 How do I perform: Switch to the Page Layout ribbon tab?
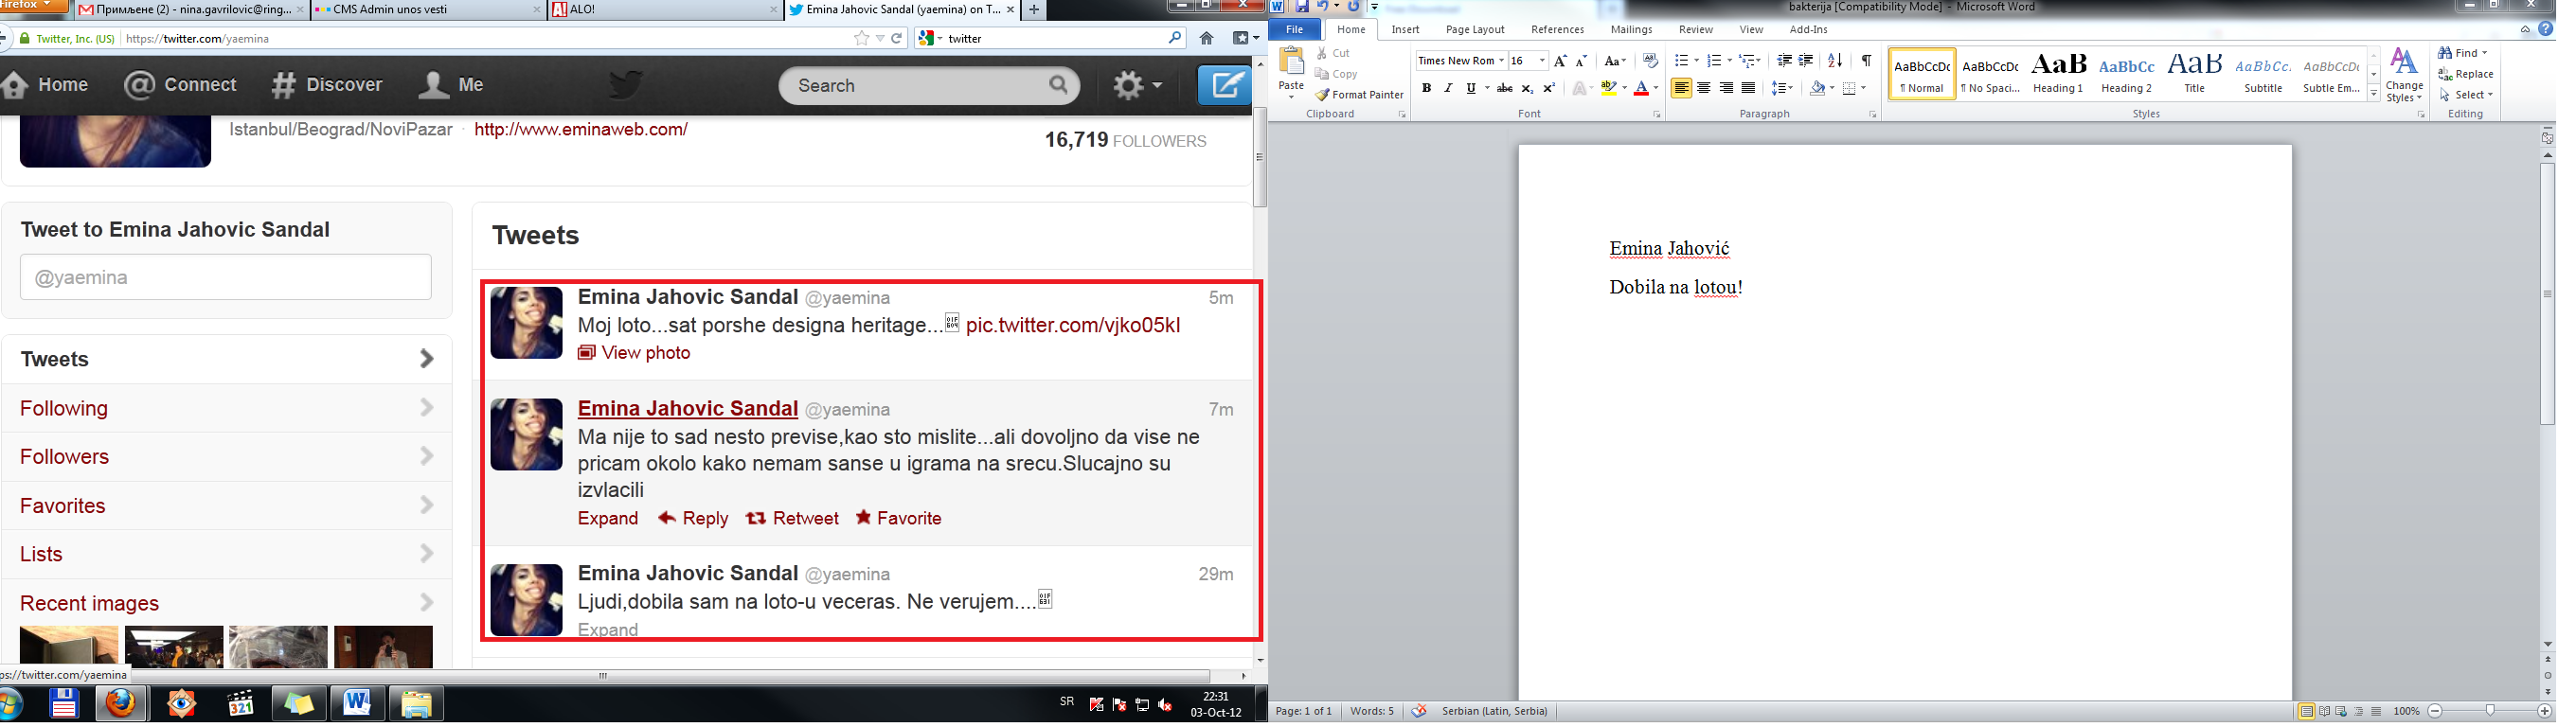tap(1474, 30)
